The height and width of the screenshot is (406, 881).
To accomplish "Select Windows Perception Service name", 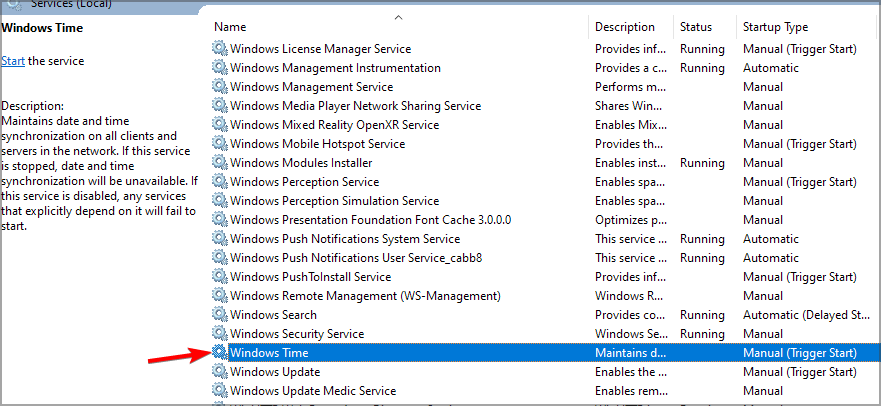I will click(305, 182).
